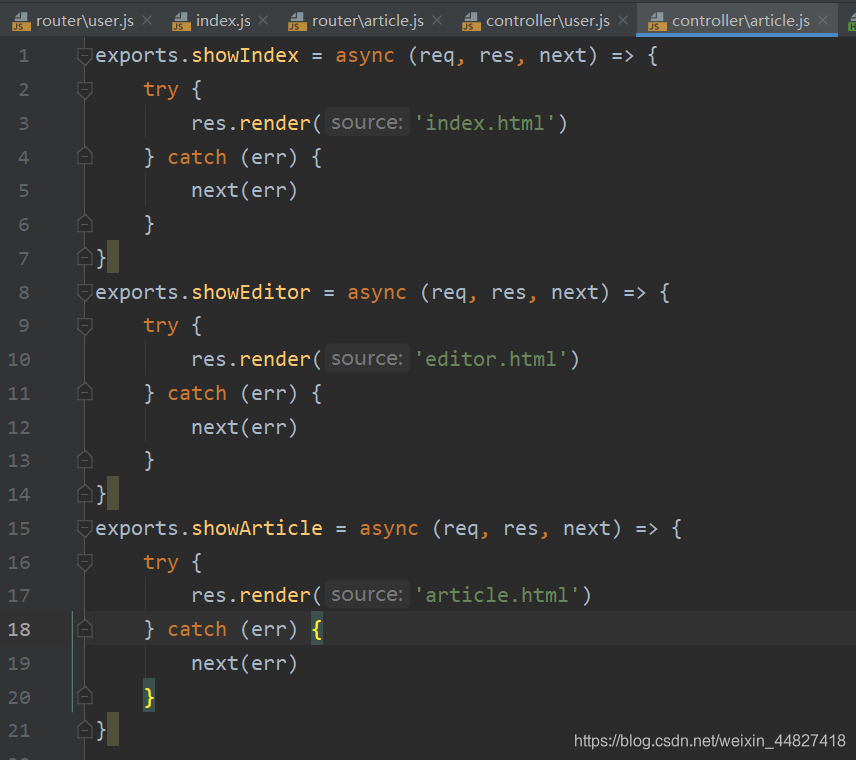The height and width of the screenshot is (760, 856).
Task: Close the controller\user.js tab
Action: coord(623,21)
